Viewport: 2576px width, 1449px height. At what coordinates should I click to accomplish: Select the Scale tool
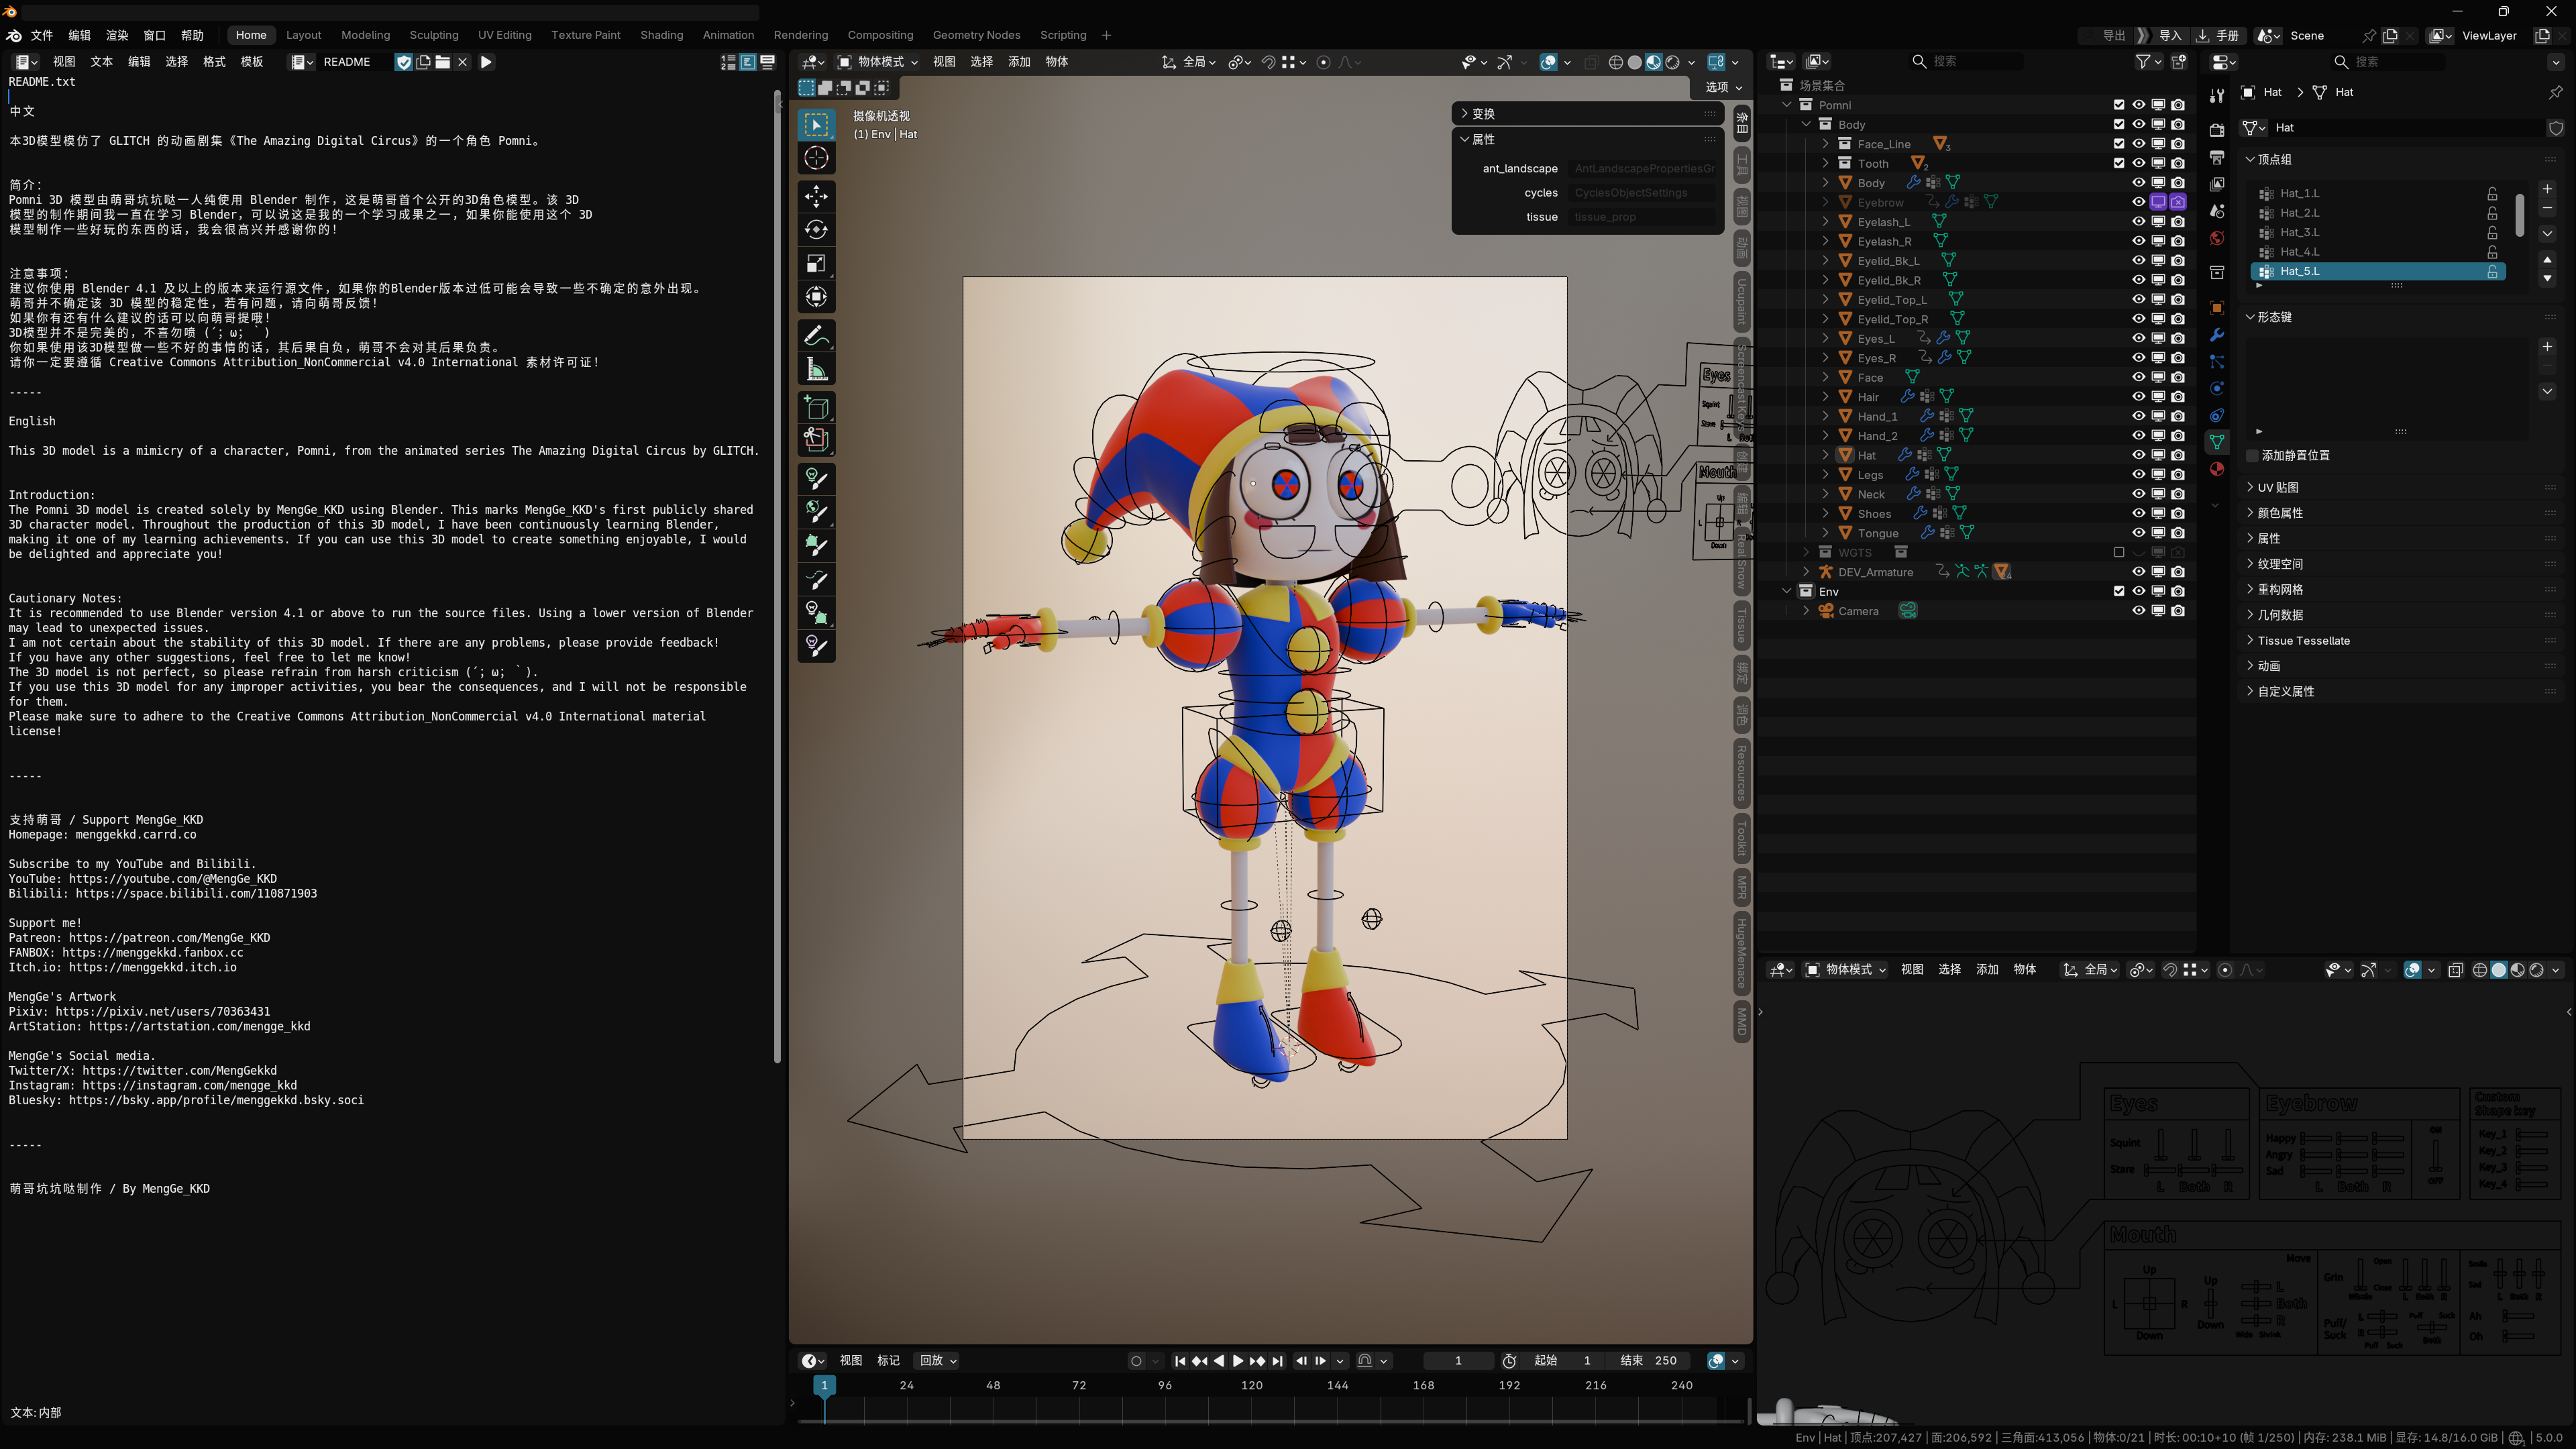(816, 264)
